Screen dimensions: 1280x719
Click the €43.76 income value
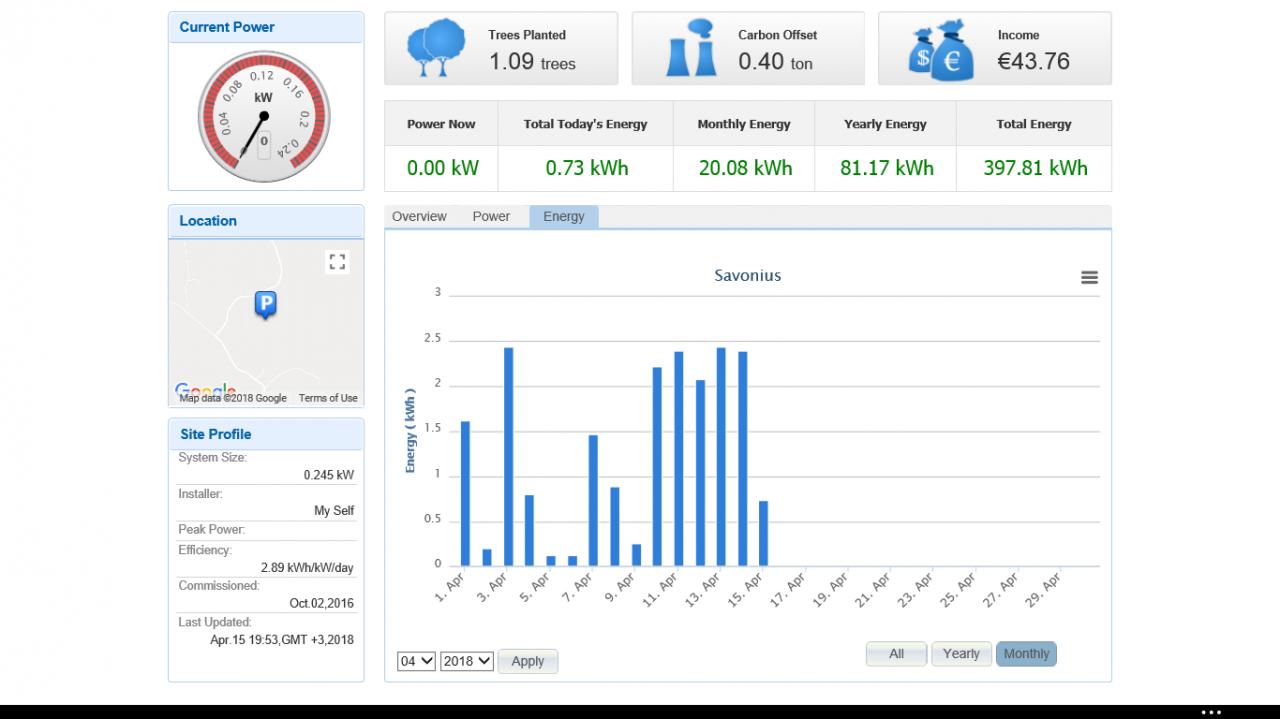coord(1034,61)
